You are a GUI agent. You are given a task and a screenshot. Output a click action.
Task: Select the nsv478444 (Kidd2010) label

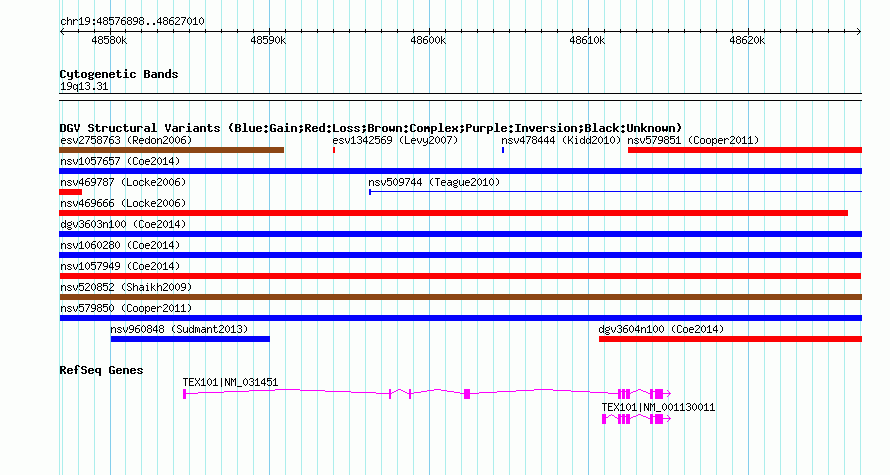coord(561,140)
